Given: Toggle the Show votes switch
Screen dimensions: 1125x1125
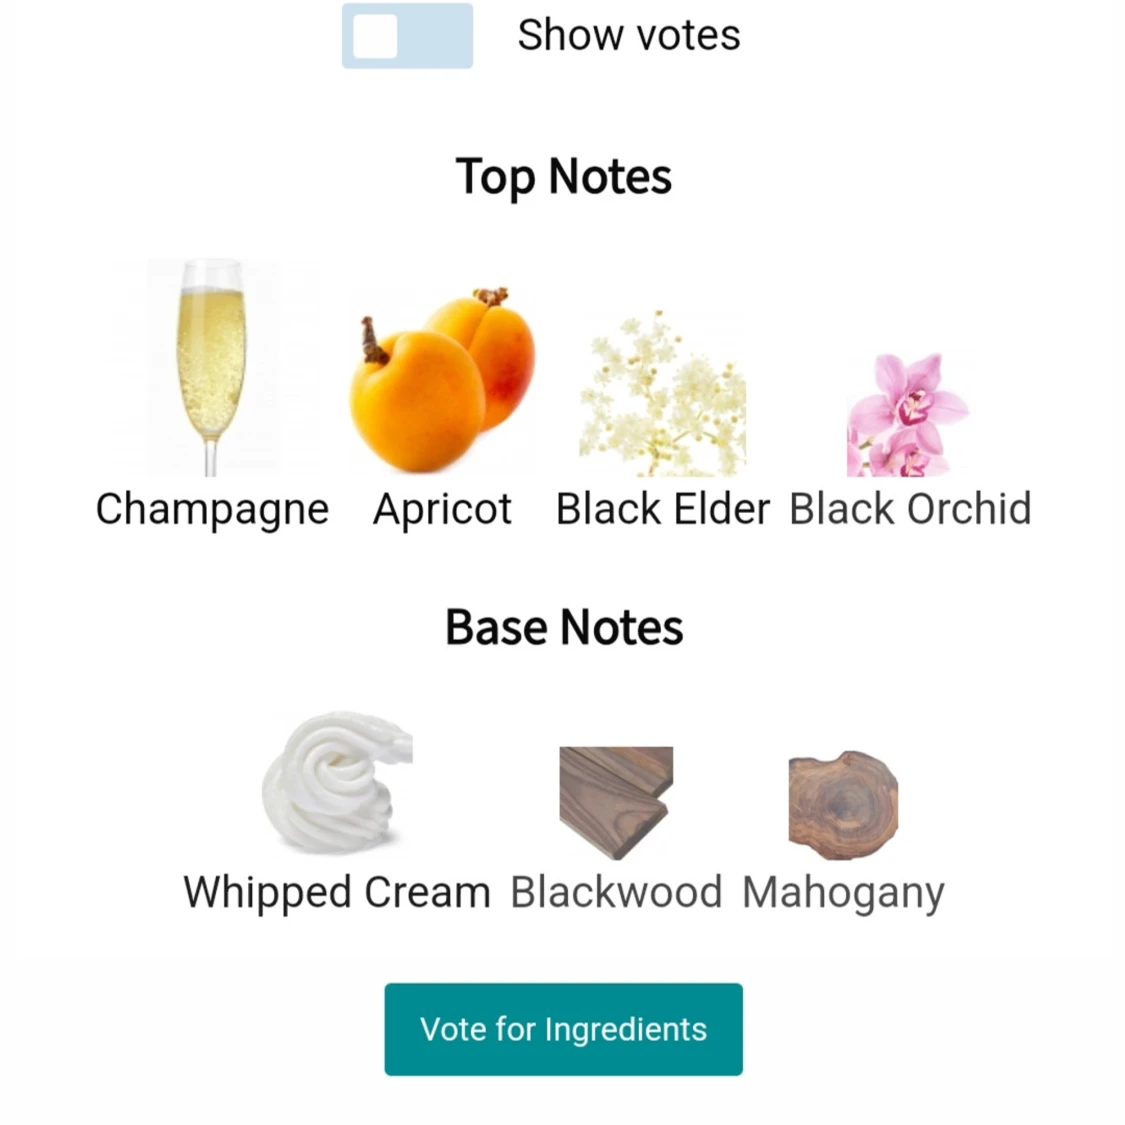Looking at the screenshot, I should pos(407,36).
